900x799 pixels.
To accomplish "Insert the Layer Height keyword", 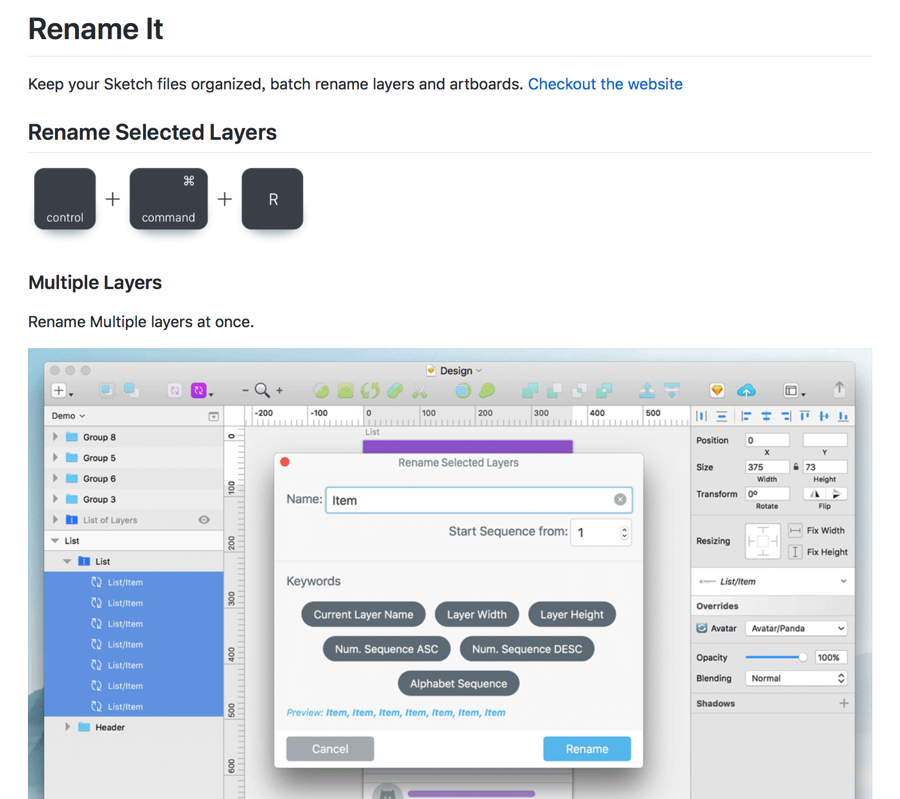I will 572,615.
